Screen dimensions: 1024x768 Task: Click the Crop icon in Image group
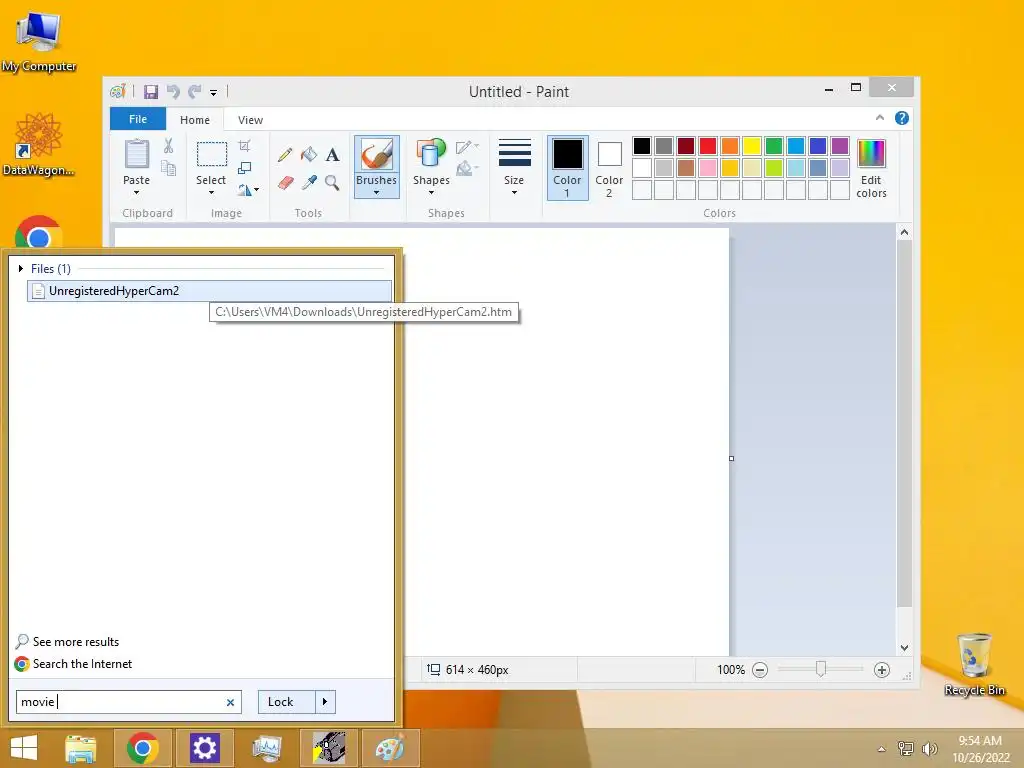pos(244,145)
